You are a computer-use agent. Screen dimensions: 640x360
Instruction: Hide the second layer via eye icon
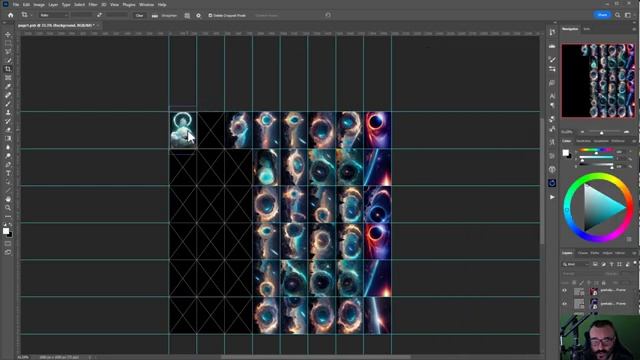pyautogui.click(x=564, y=304)
